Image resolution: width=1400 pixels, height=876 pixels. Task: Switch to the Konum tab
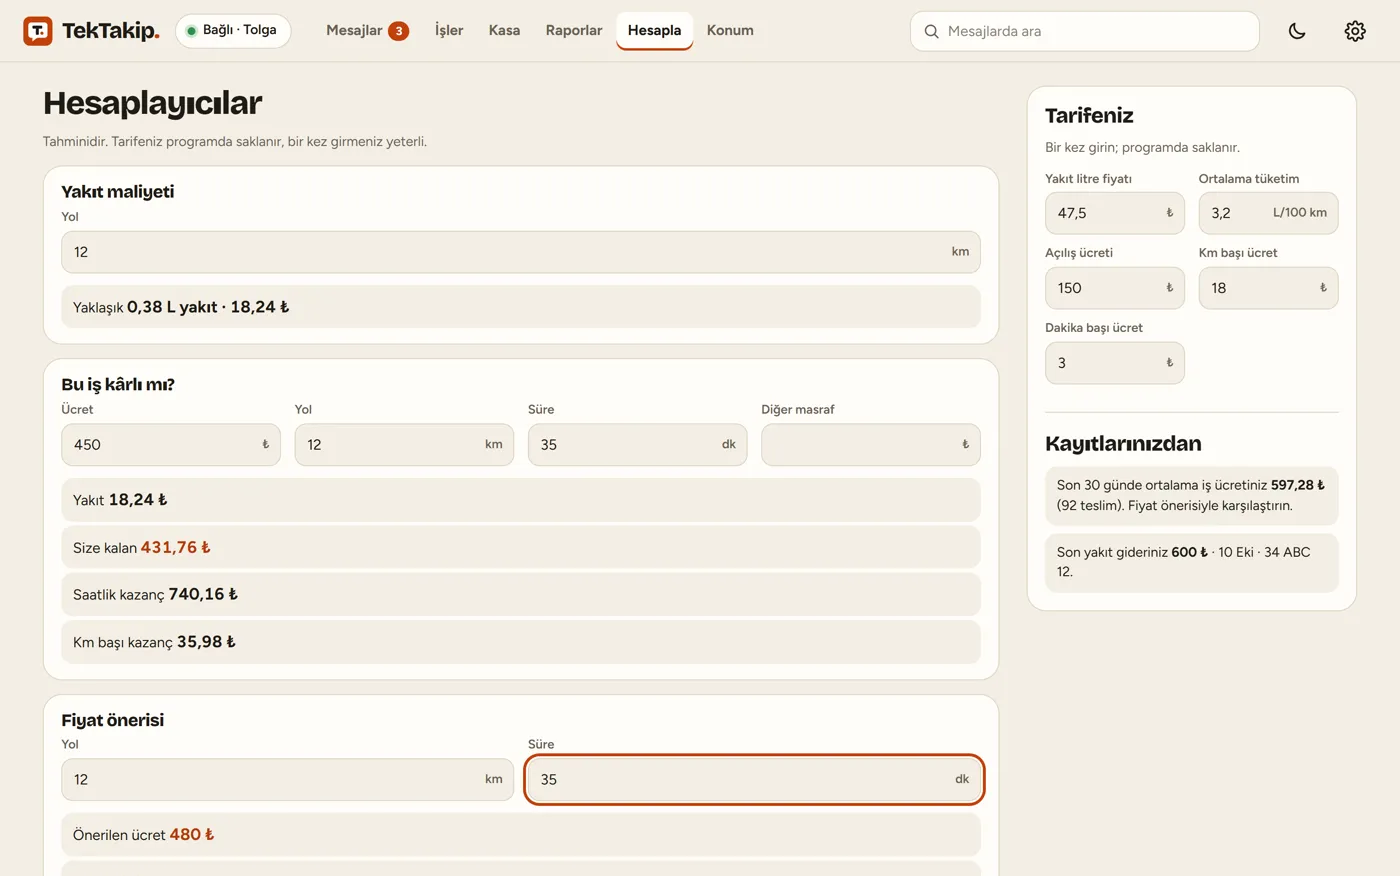(730, 31)
